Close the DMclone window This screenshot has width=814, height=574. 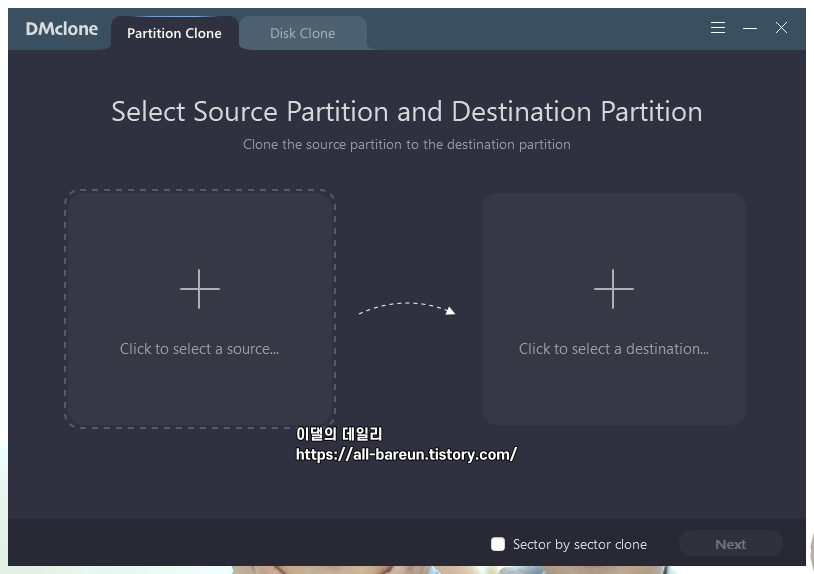pos(781,28)
